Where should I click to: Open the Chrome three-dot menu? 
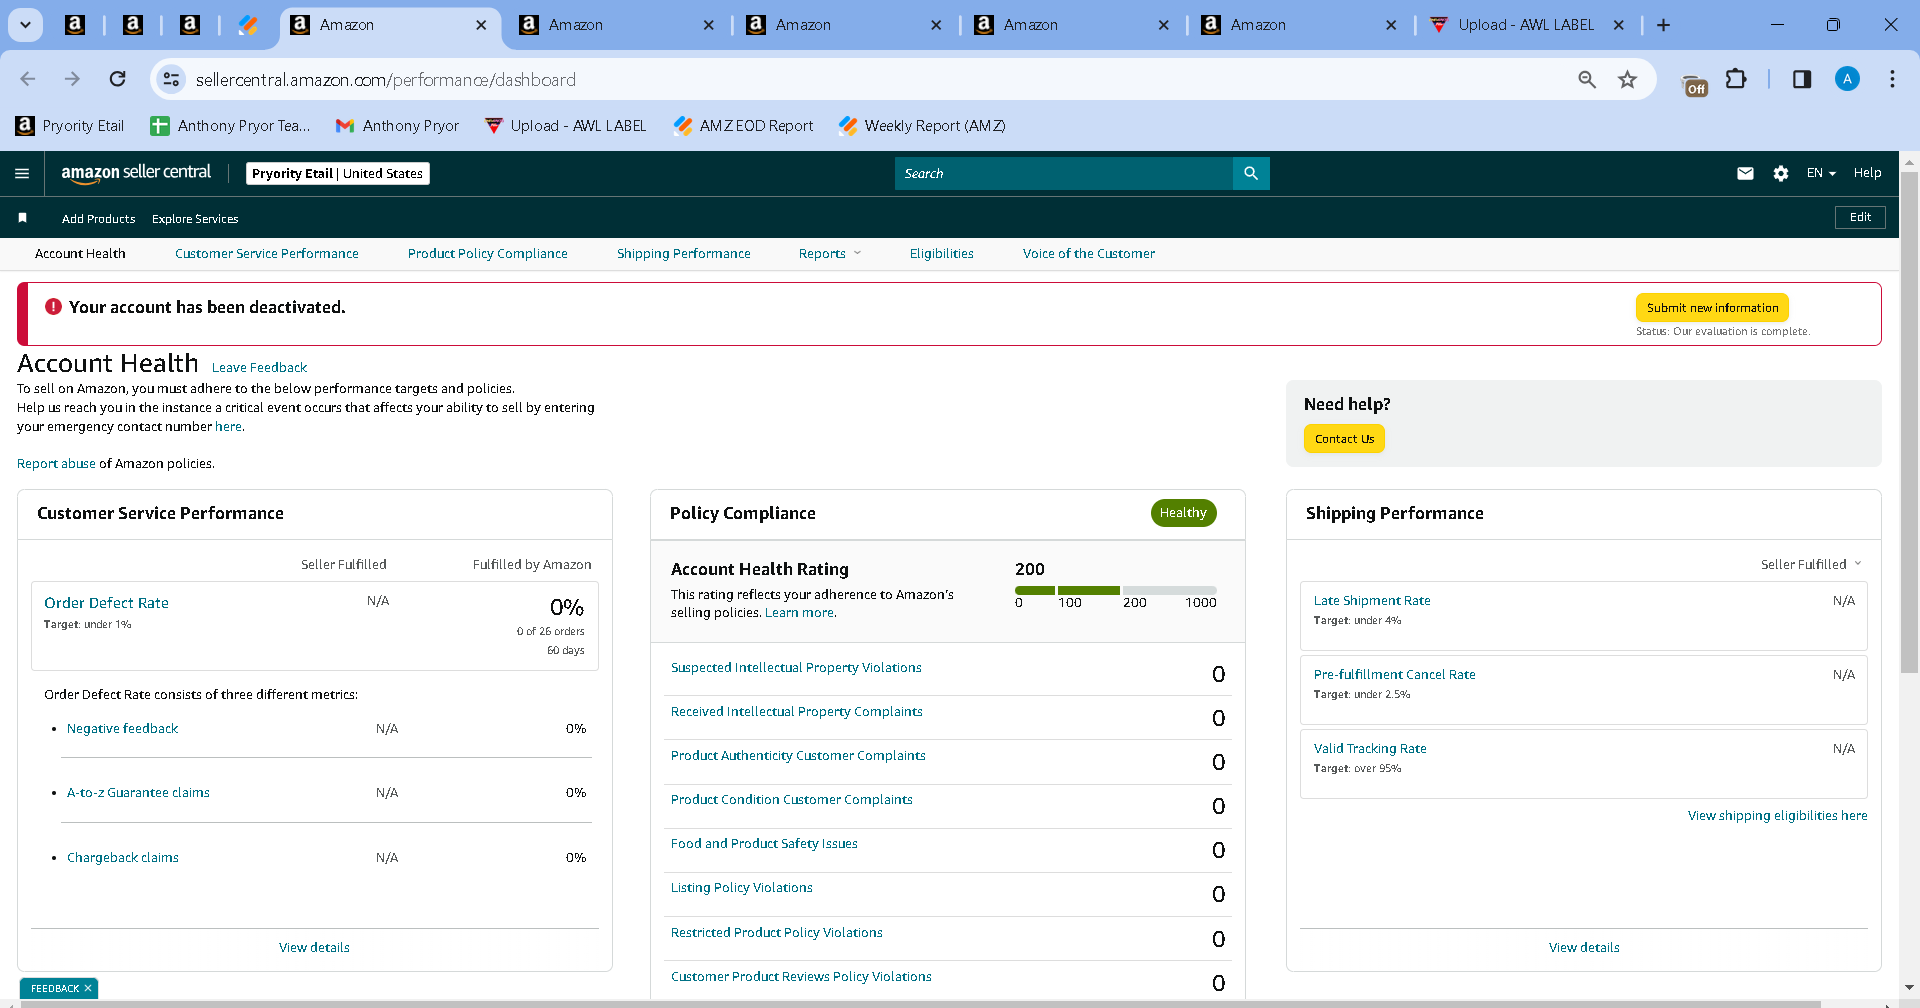[1892, 79]
